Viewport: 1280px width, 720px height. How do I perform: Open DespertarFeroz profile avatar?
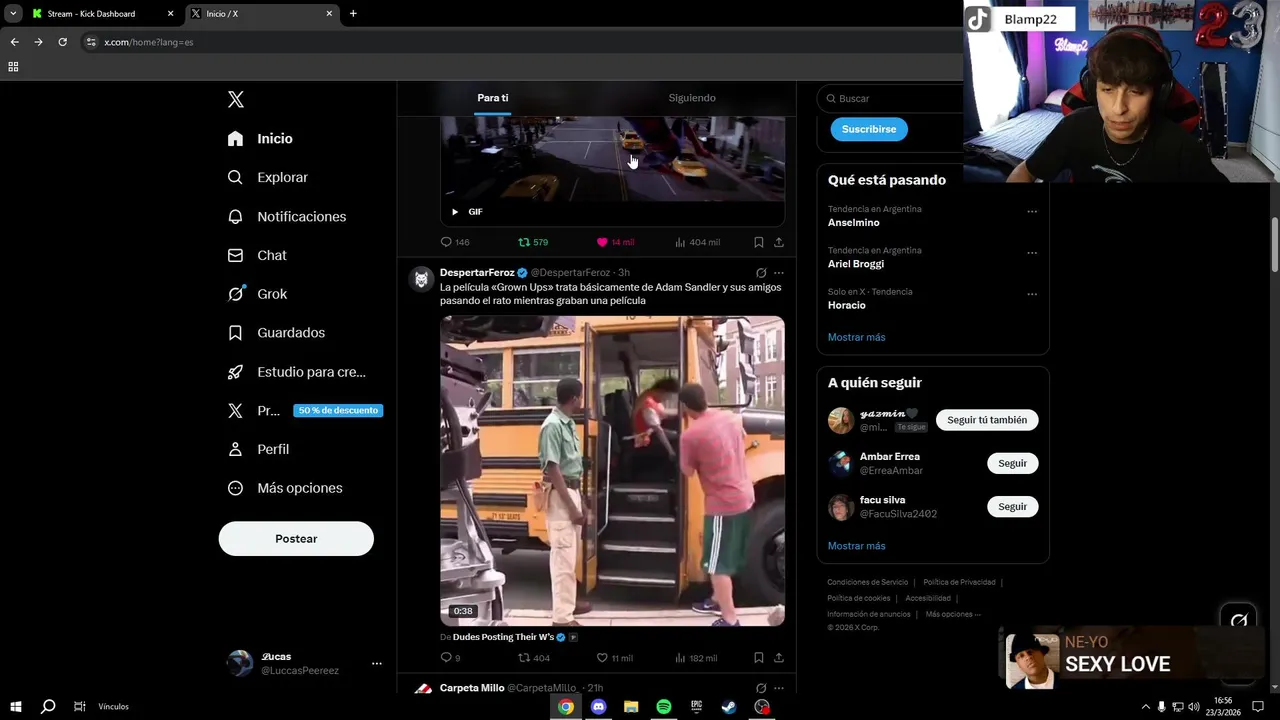[x=422, y=279]
